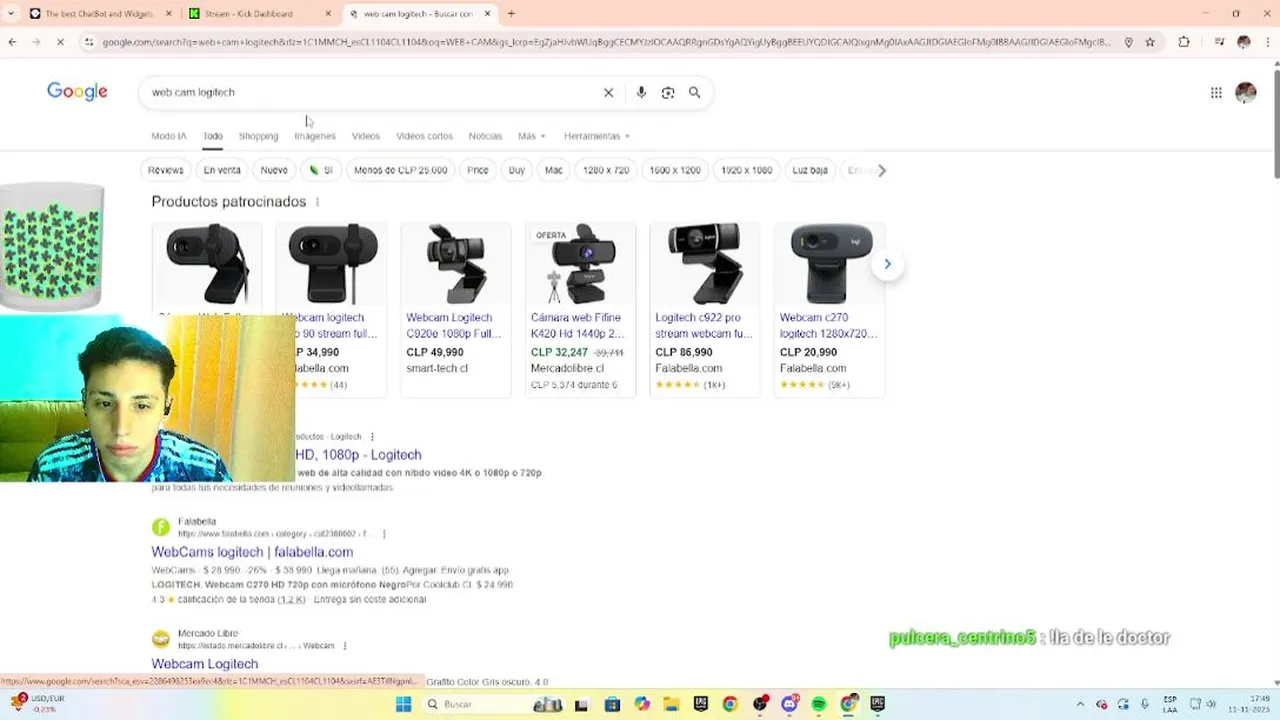Open the Herramientas dropdown
This screenshot has height=720, width=1280.
pyautogui.click(x=597, y=136)
